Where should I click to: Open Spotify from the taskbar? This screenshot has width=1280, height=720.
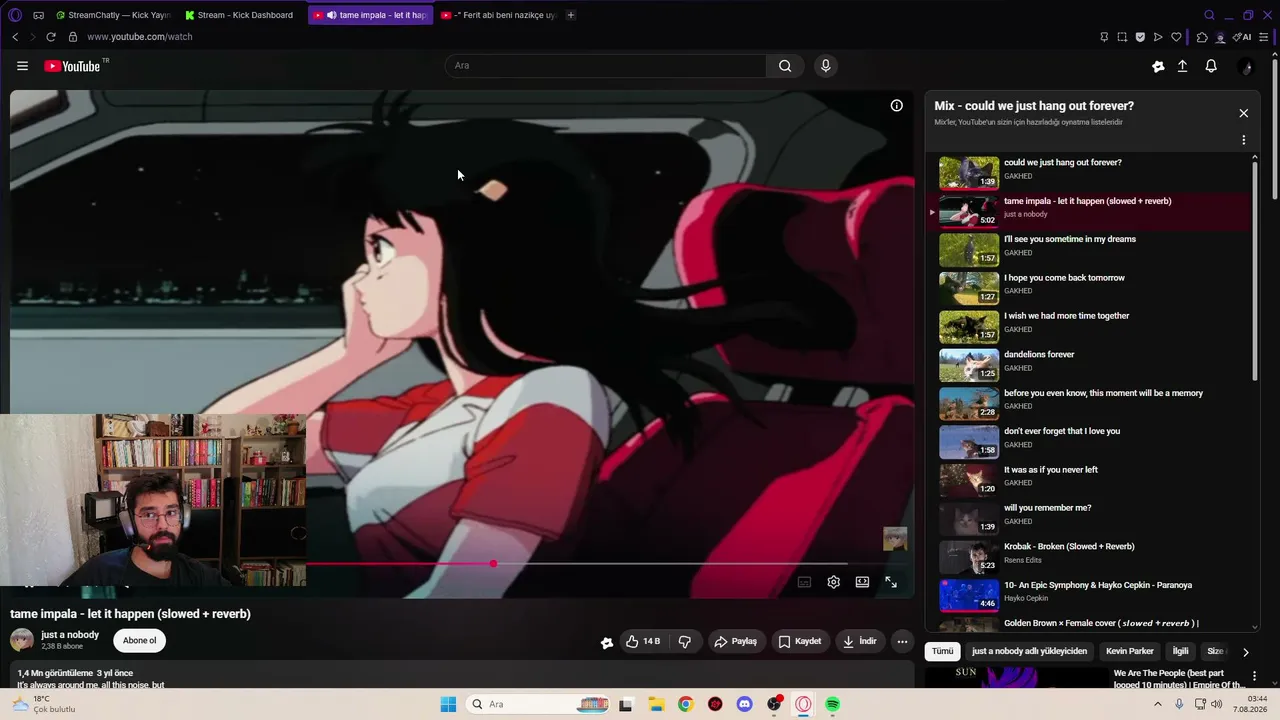pyautogui.click(x=833, y=704)
